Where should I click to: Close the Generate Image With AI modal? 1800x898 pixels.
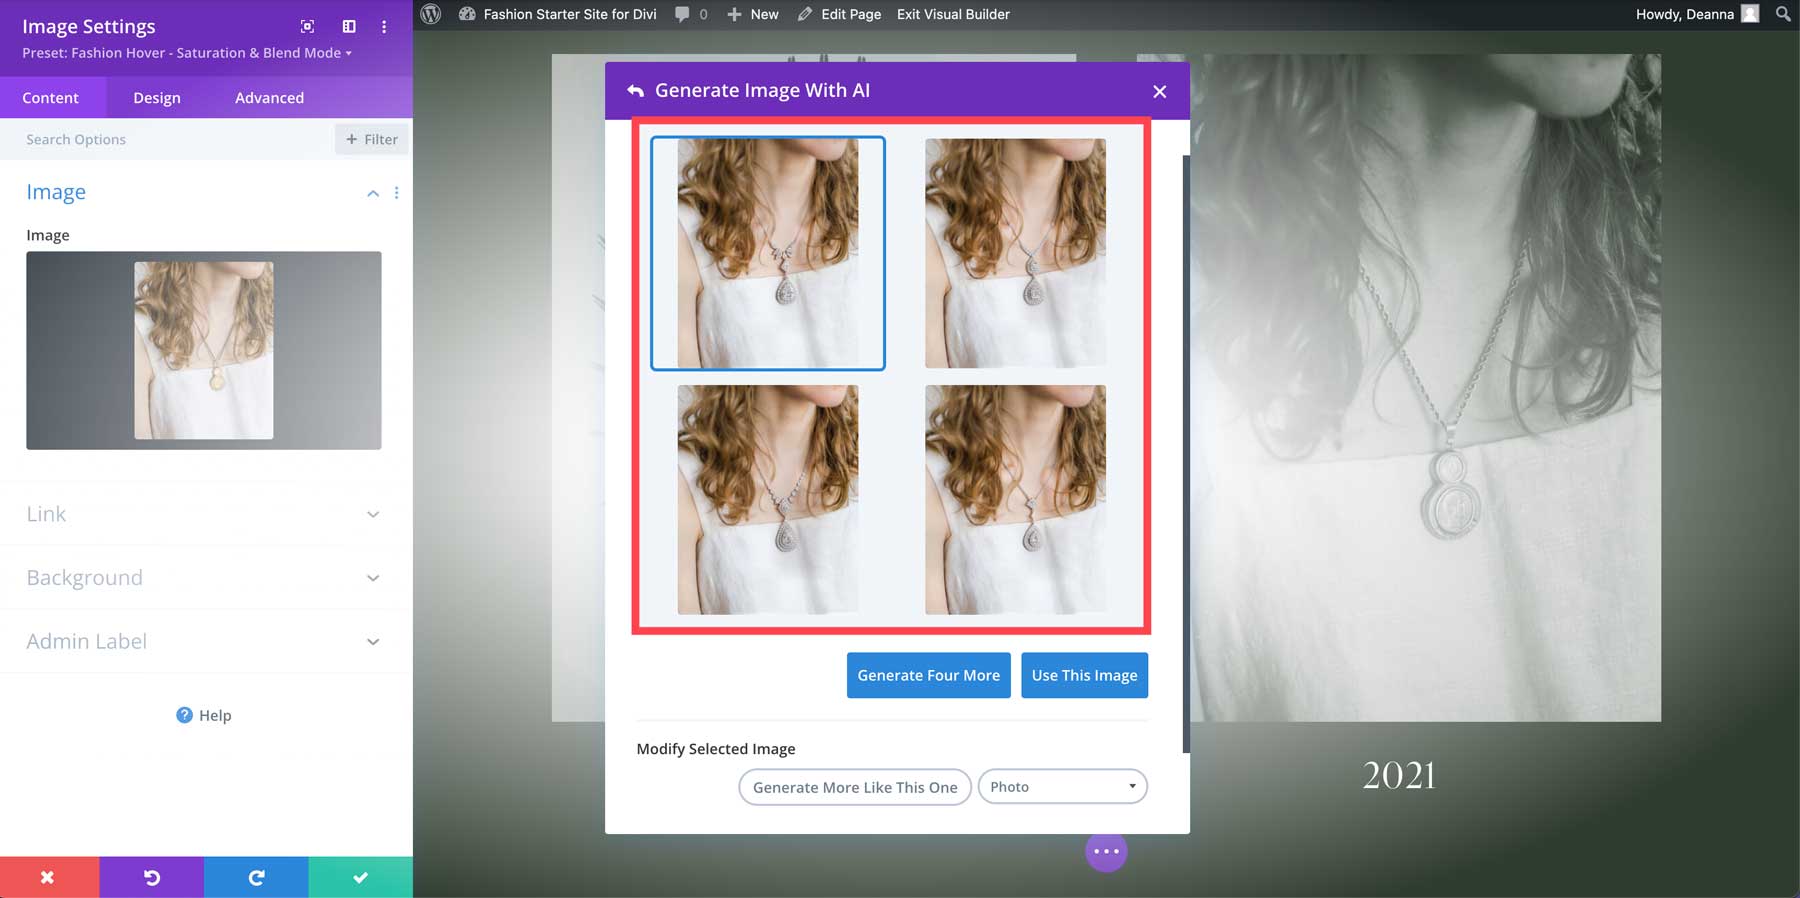(x=1160, y=91)
